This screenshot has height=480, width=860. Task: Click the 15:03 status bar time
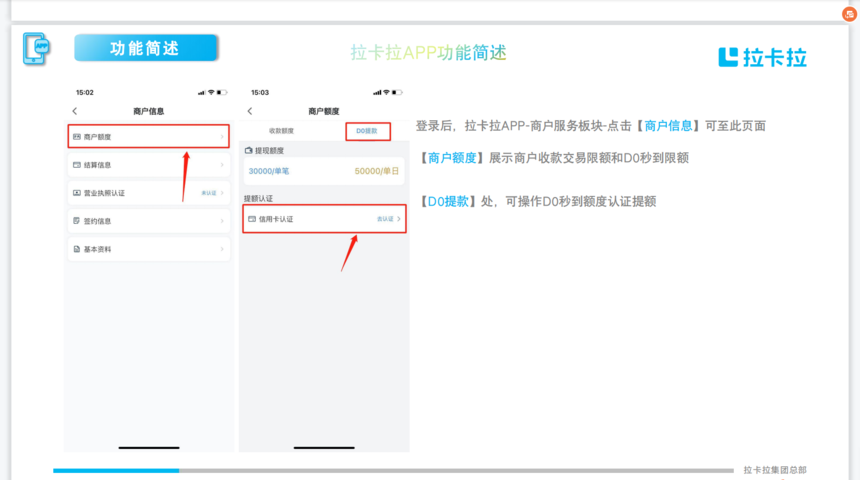260,93
